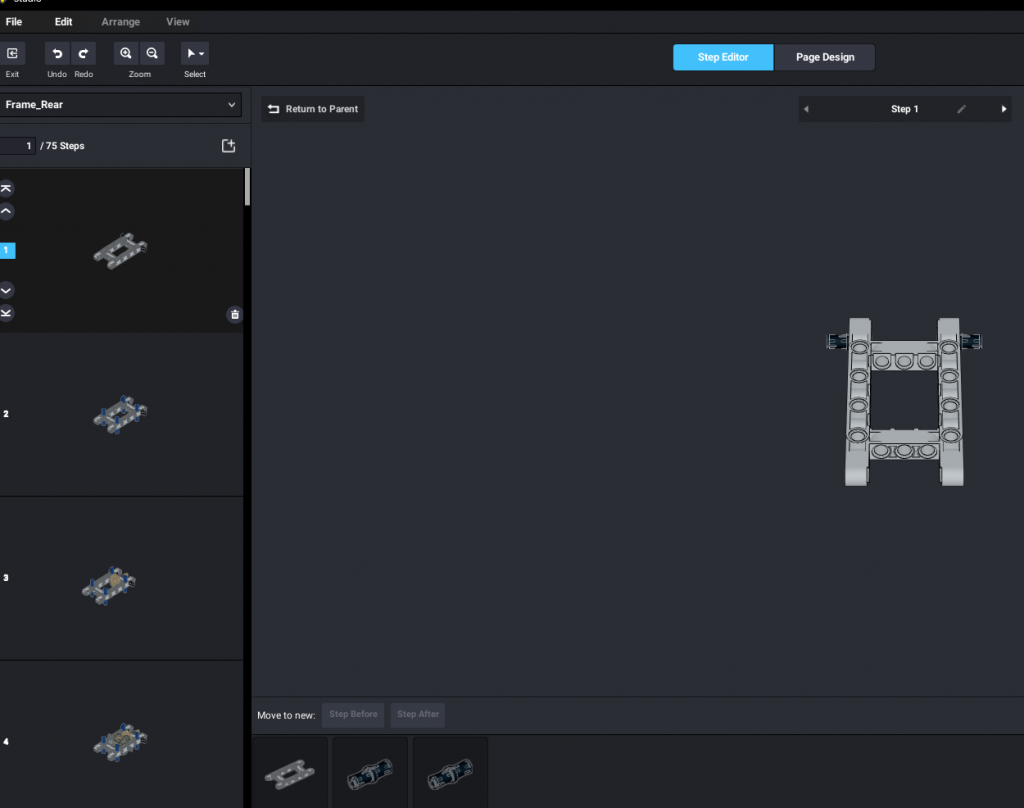This screenshot has width=1024, height=808.
Task: Move step down one position
Action: click(x=7, y=290)
